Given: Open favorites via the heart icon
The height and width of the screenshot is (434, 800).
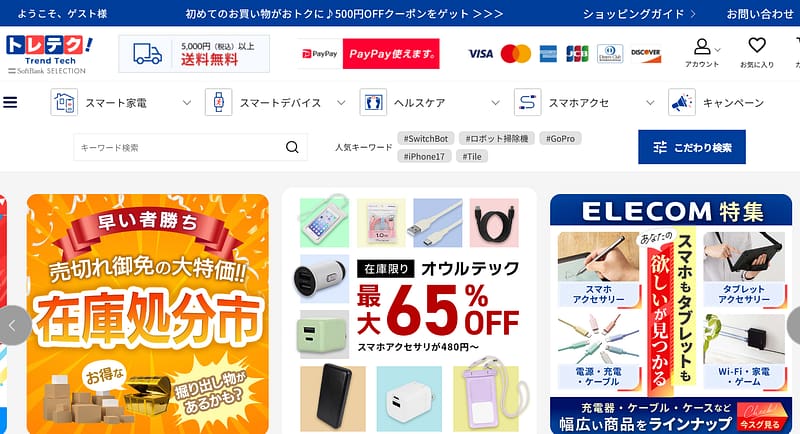Looking at the screenshot, I should pos(757,45).
